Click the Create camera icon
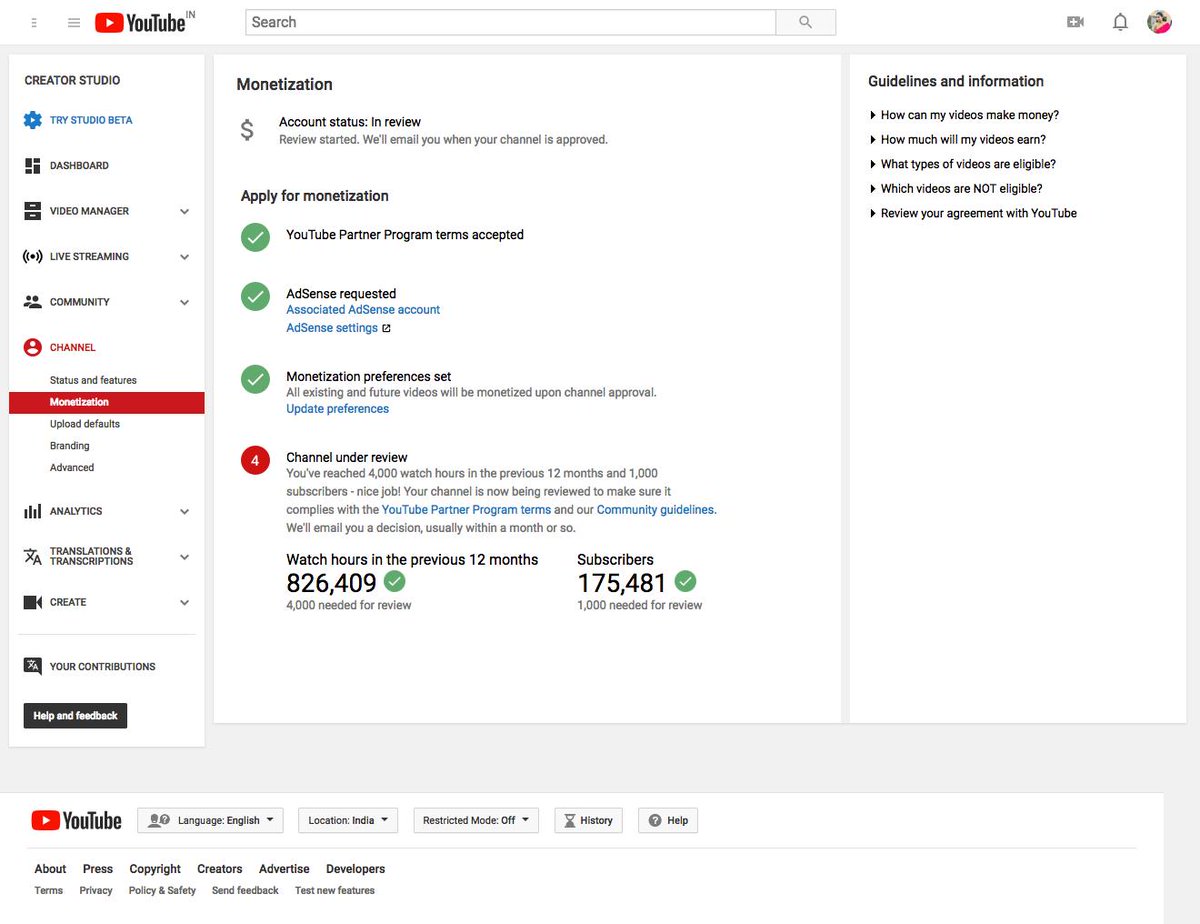Viewport: 1200px width, 924px height. [x=33, y=602]
